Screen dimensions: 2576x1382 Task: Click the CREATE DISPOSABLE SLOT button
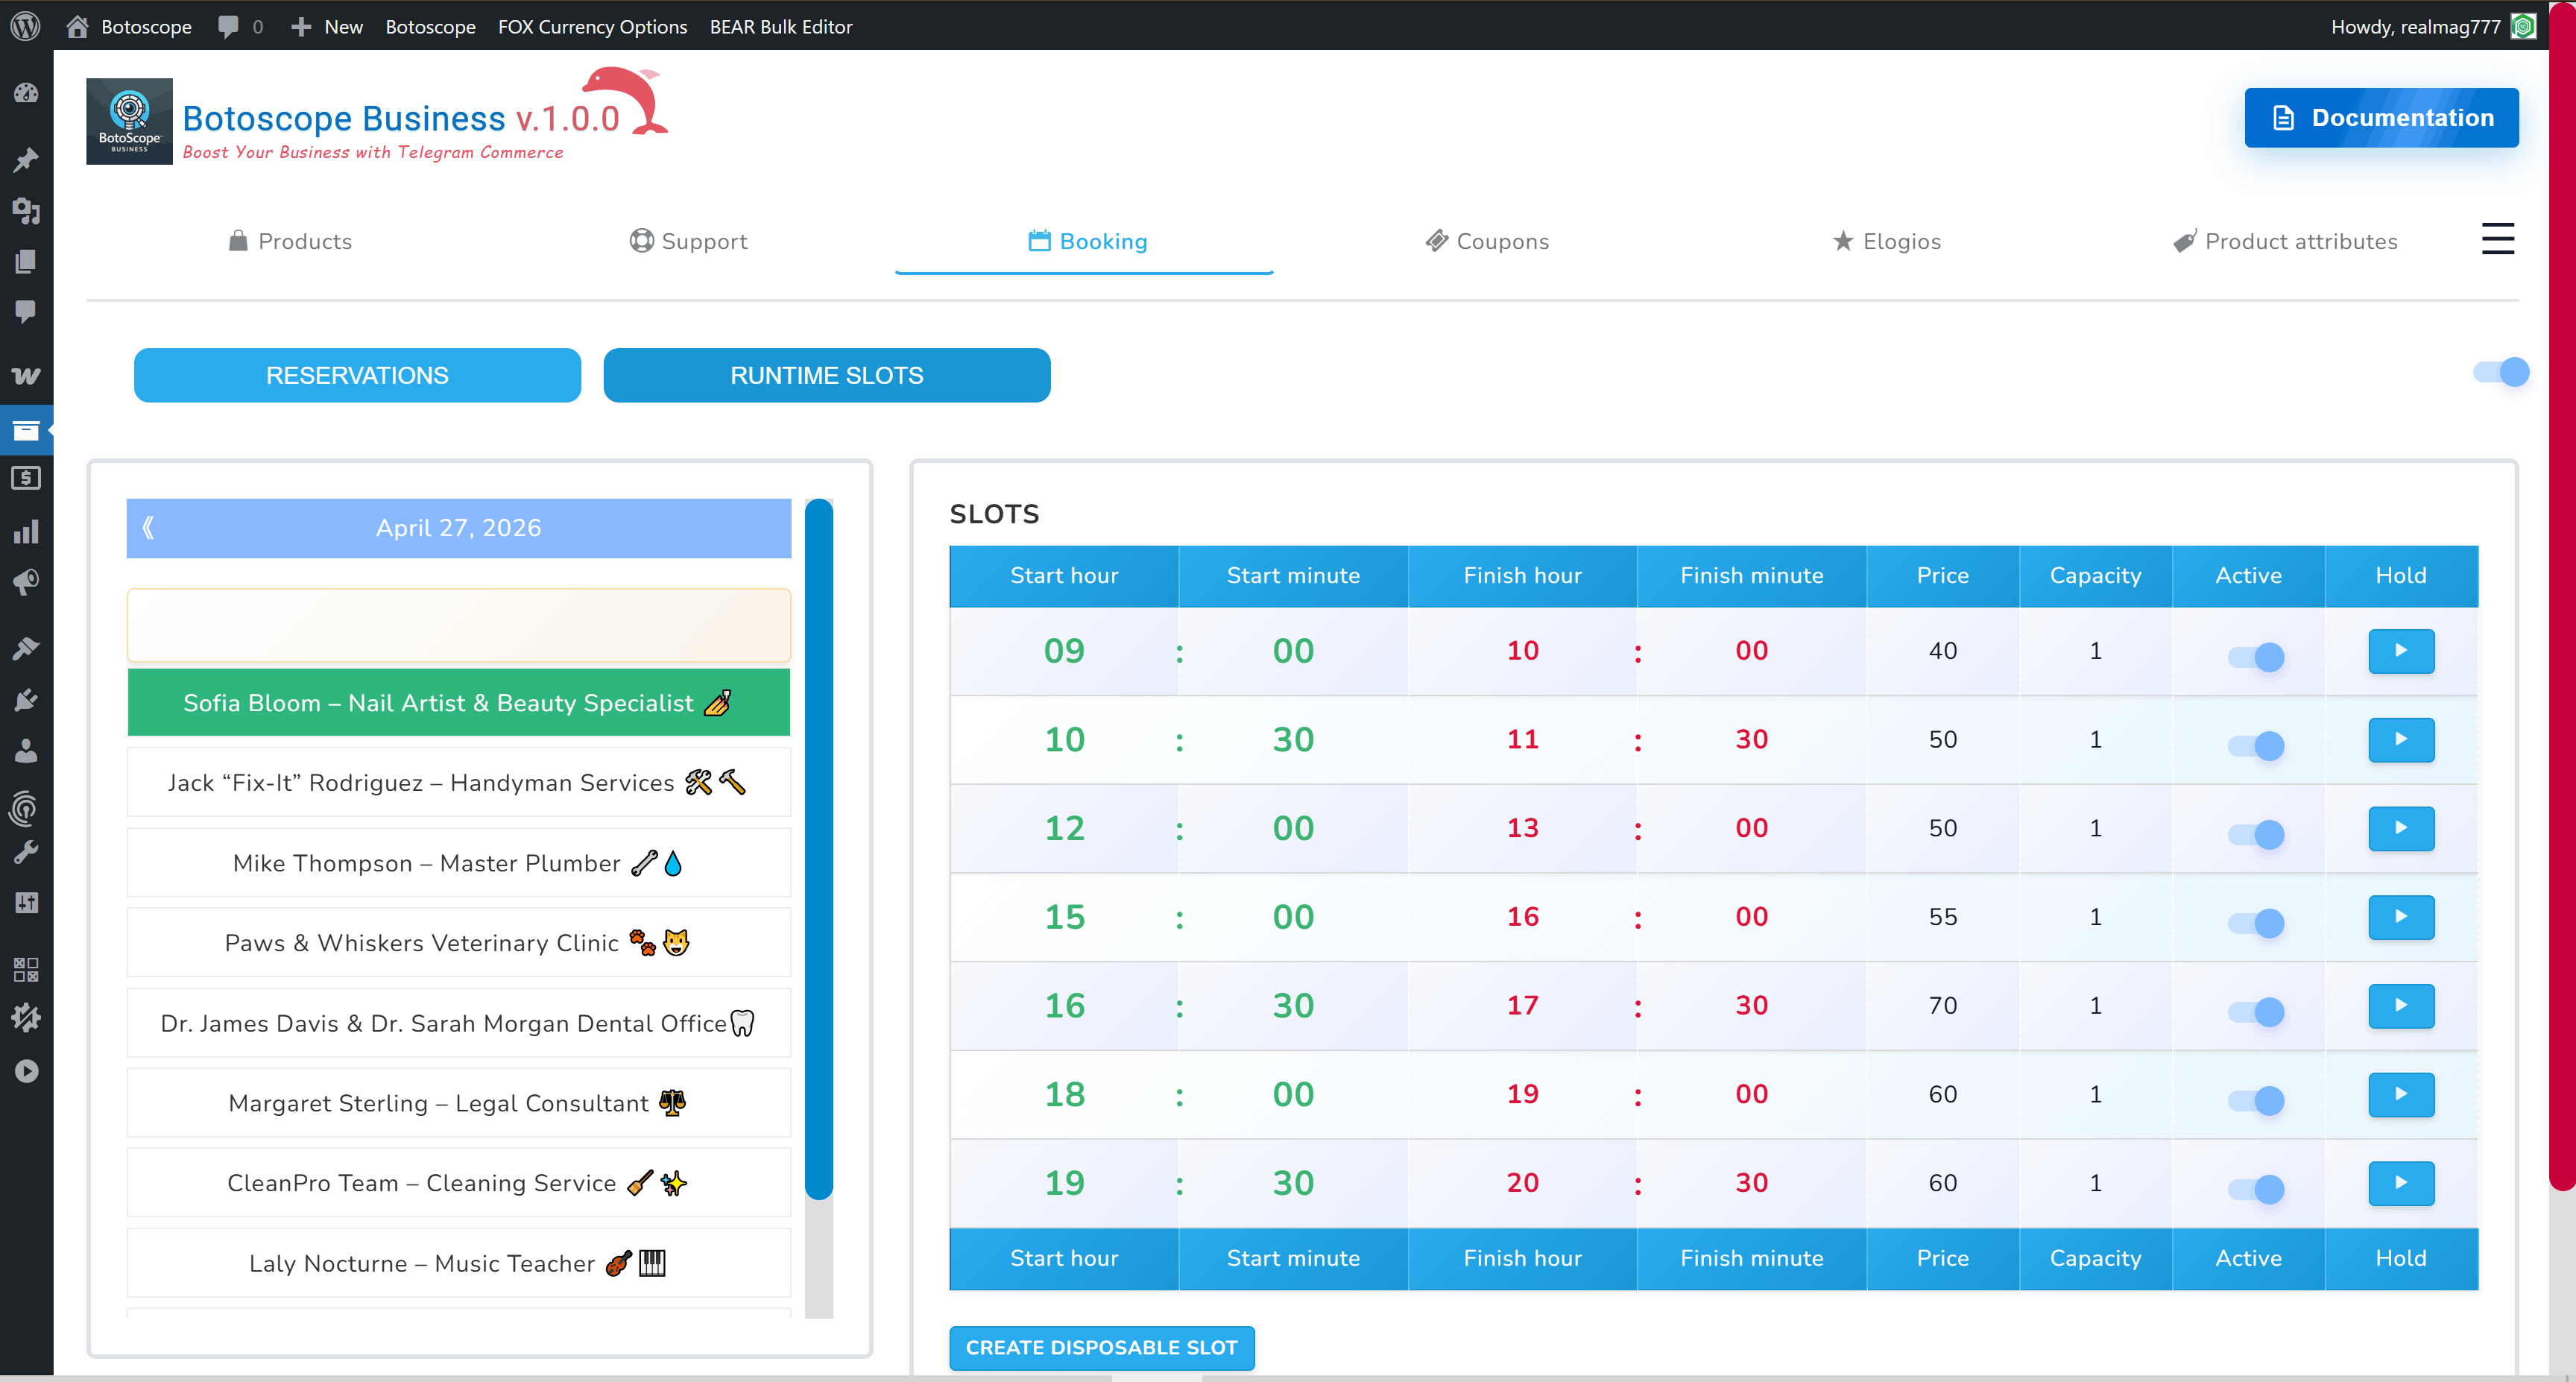click(x=1101, y=1348)
